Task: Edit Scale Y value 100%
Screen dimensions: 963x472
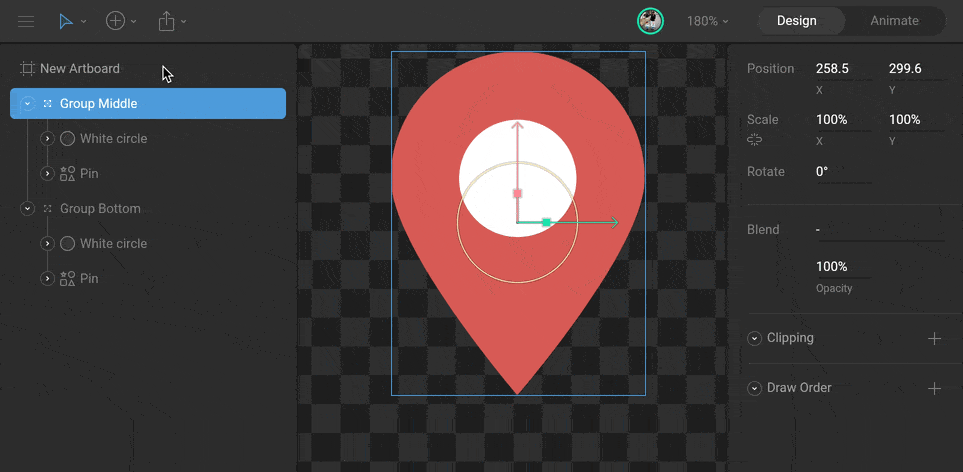Action: 916,120
